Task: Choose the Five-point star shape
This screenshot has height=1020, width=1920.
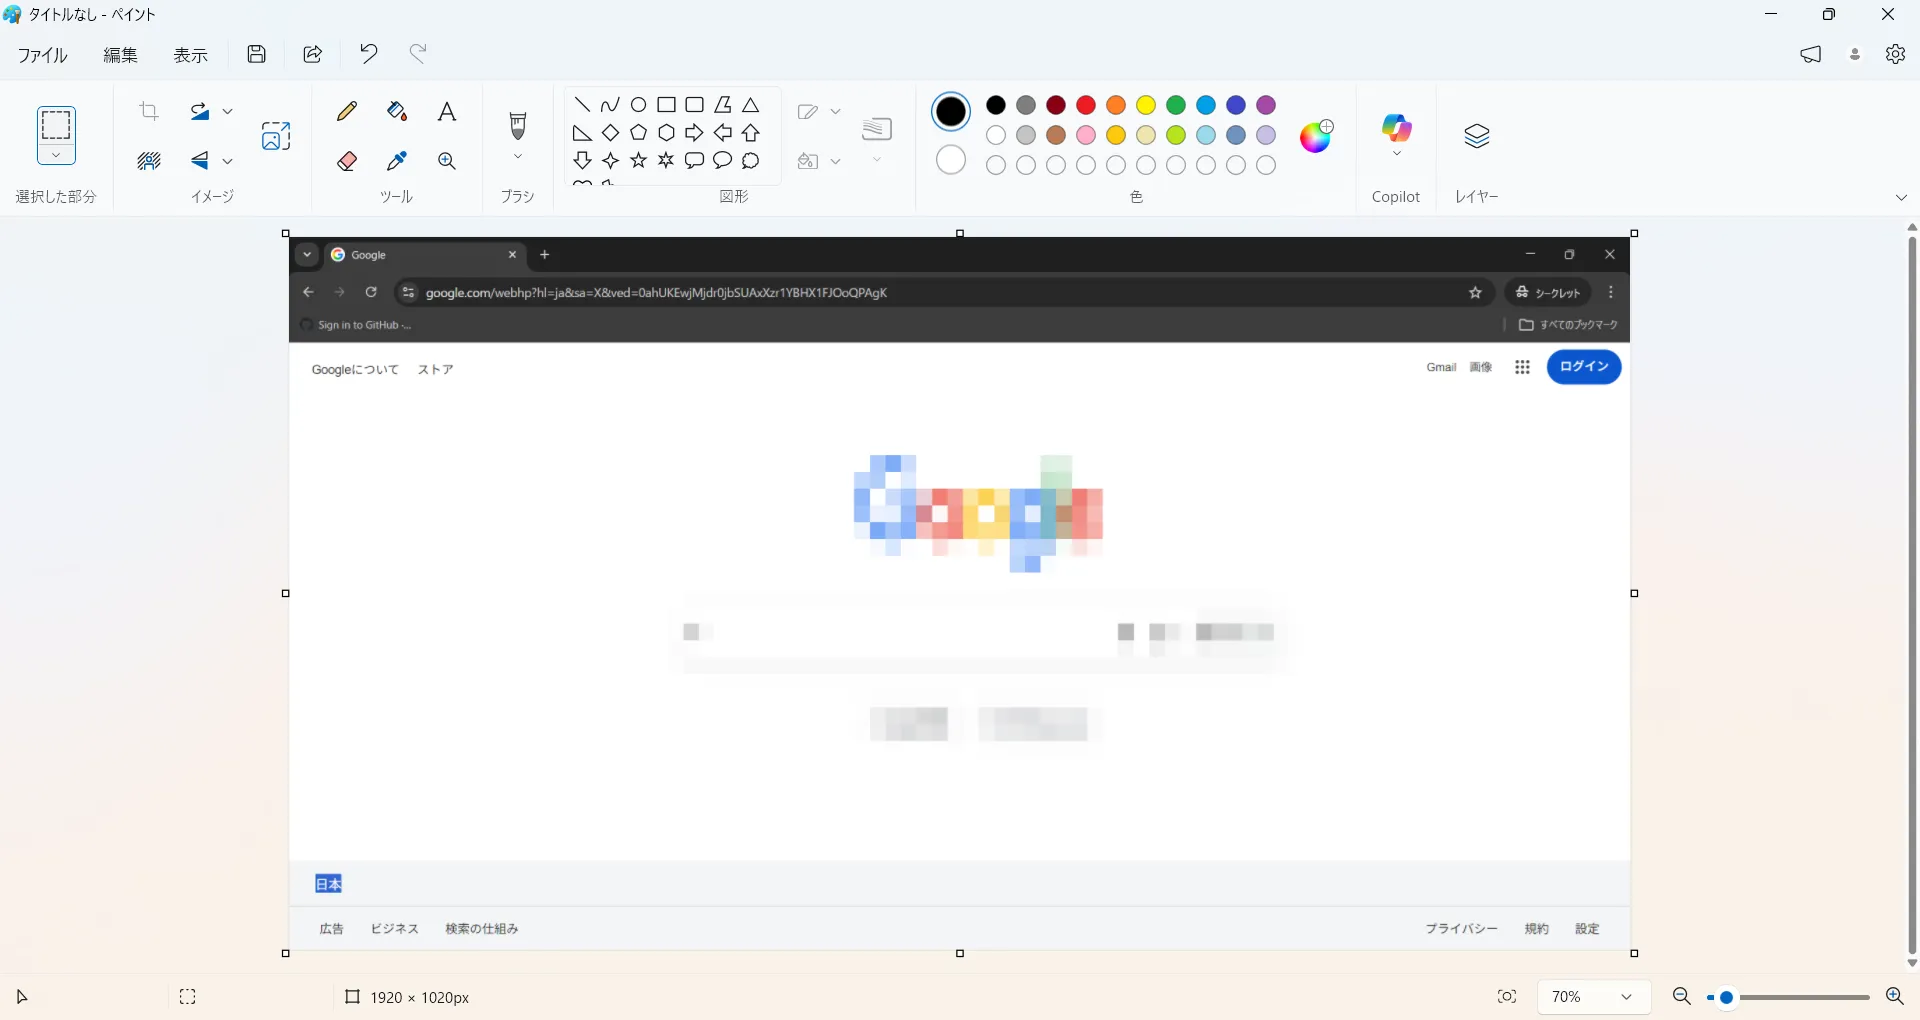Action: click(638, 160)
